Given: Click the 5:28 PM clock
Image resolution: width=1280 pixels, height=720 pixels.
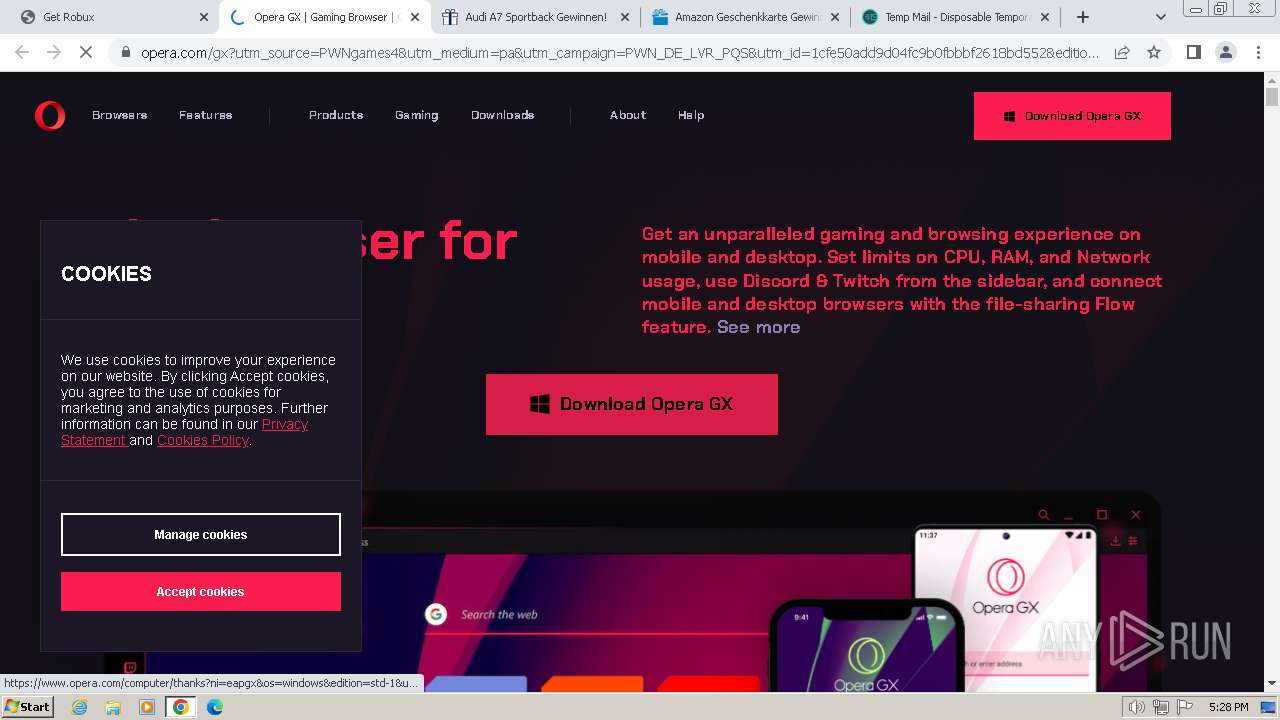Looking at the screenshot, I should click(x=1228, y=707).
